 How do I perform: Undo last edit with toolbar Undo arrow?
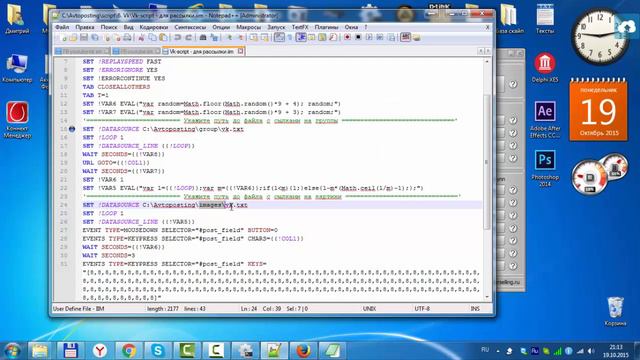click(177, 38)
